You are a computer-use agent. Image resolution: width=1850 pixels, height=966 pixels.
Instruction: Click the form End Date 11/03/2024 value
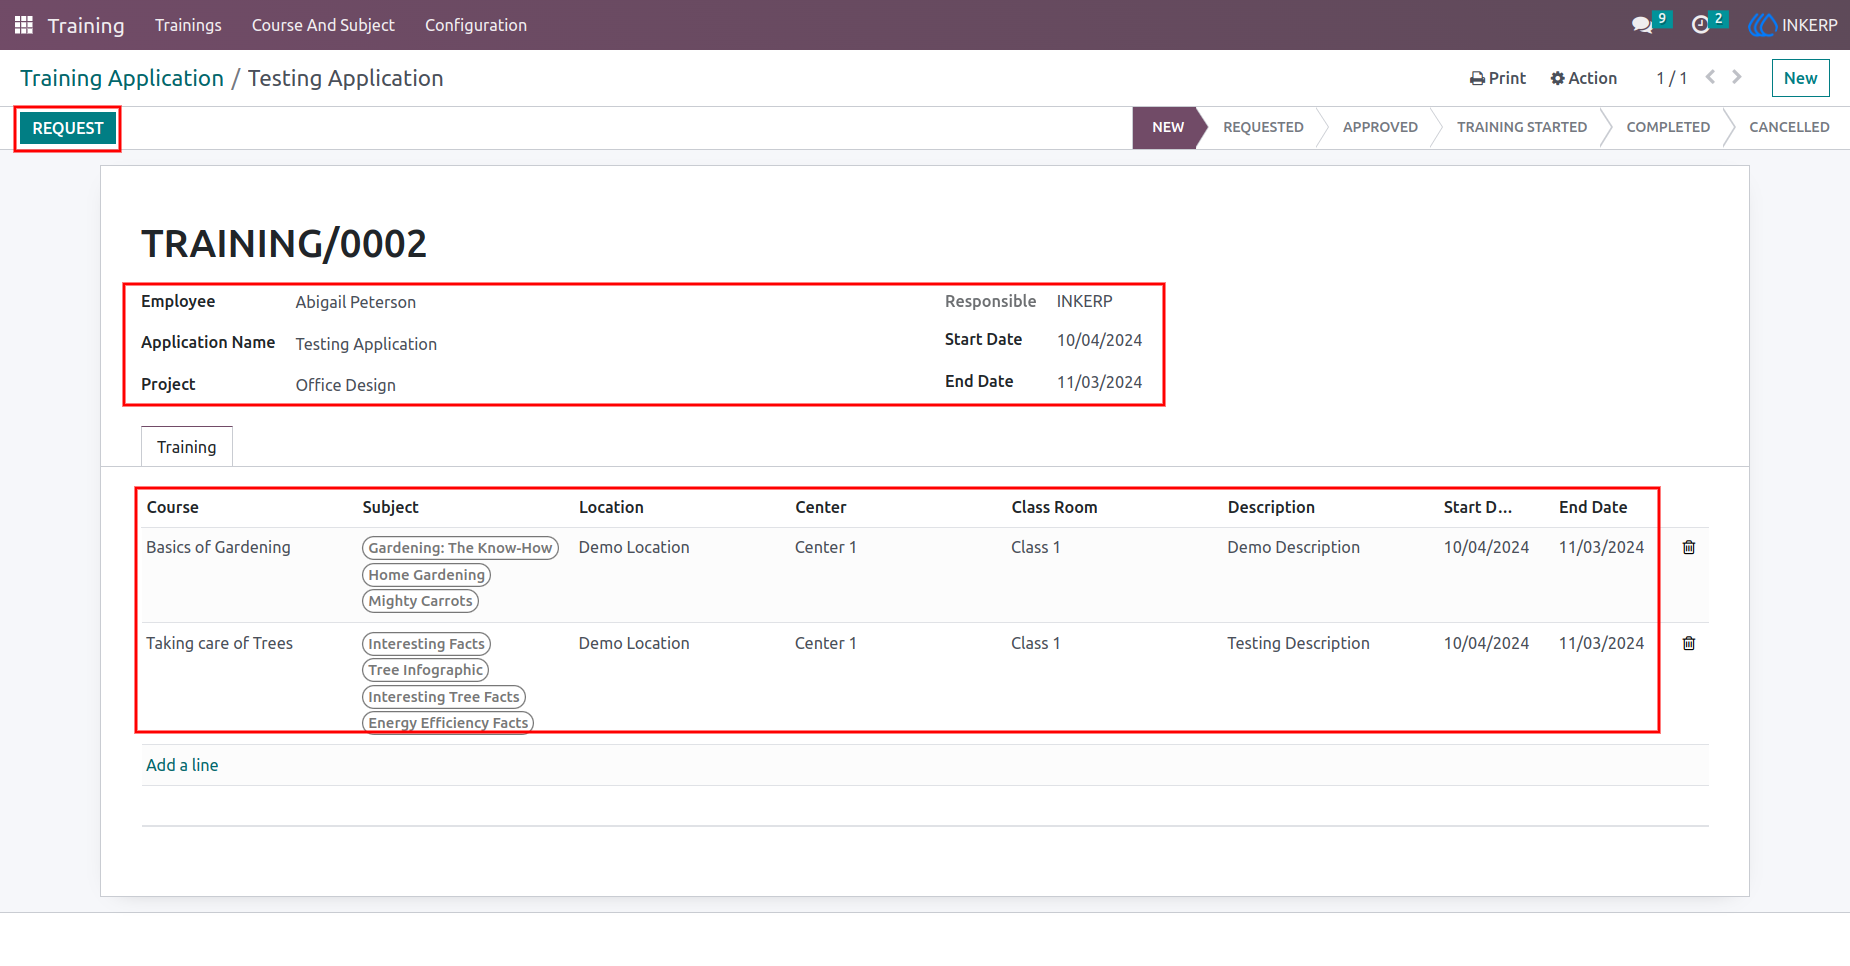(1099, 382)
